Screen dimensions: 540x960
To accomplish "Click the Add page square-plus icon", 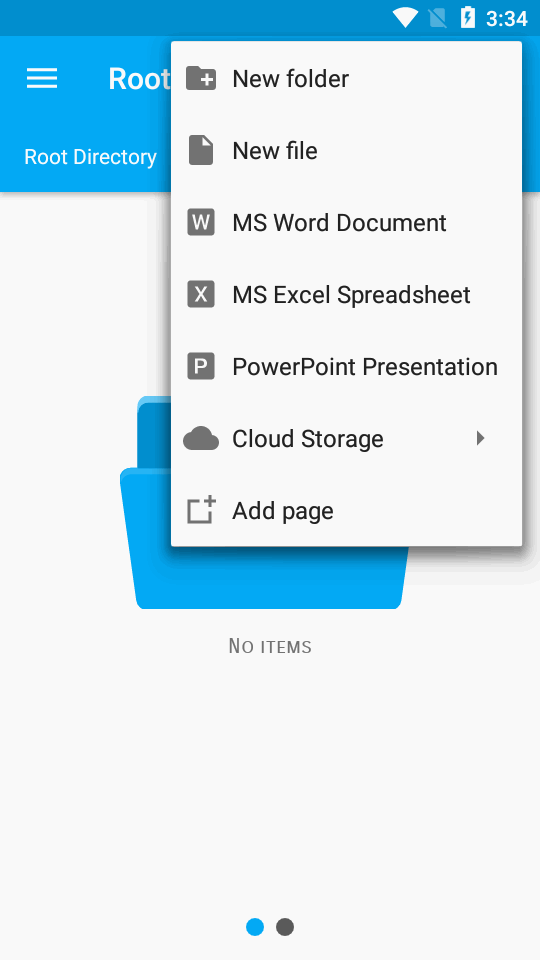I will (201, 510).
